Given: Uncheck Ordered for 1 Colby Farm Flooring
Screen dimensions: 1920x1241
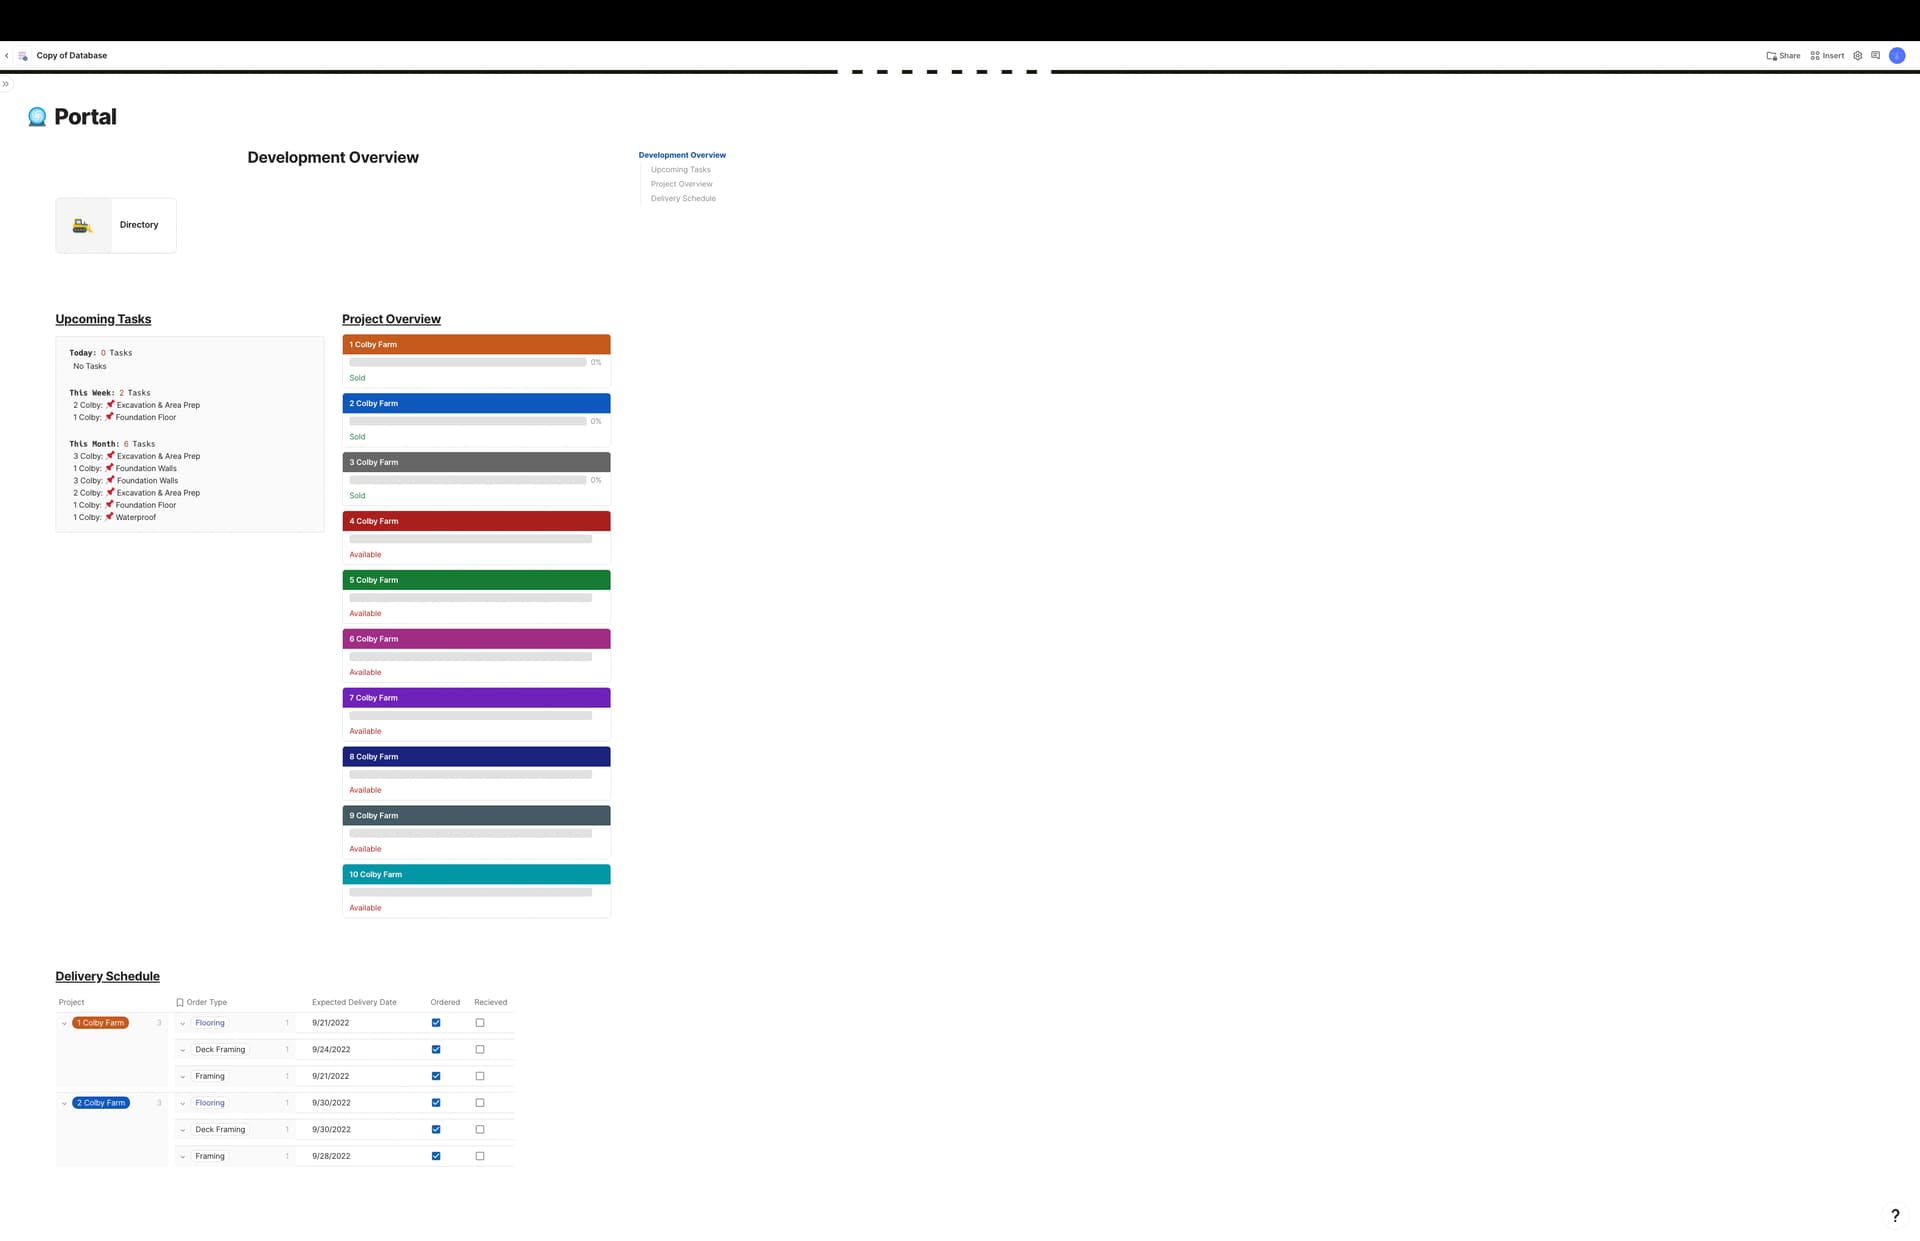Looking at the screenshot, I should [x=436, y=1023].
